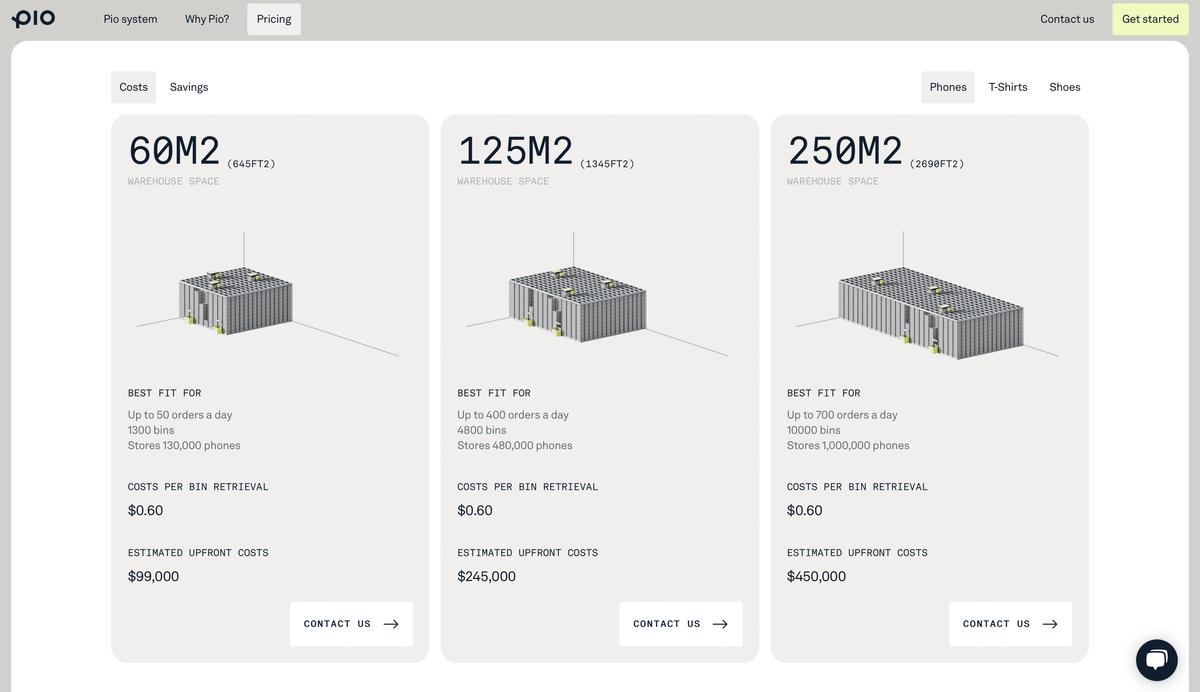
Task: Click Contact us in top navigation
Action: click(1067, 19)
